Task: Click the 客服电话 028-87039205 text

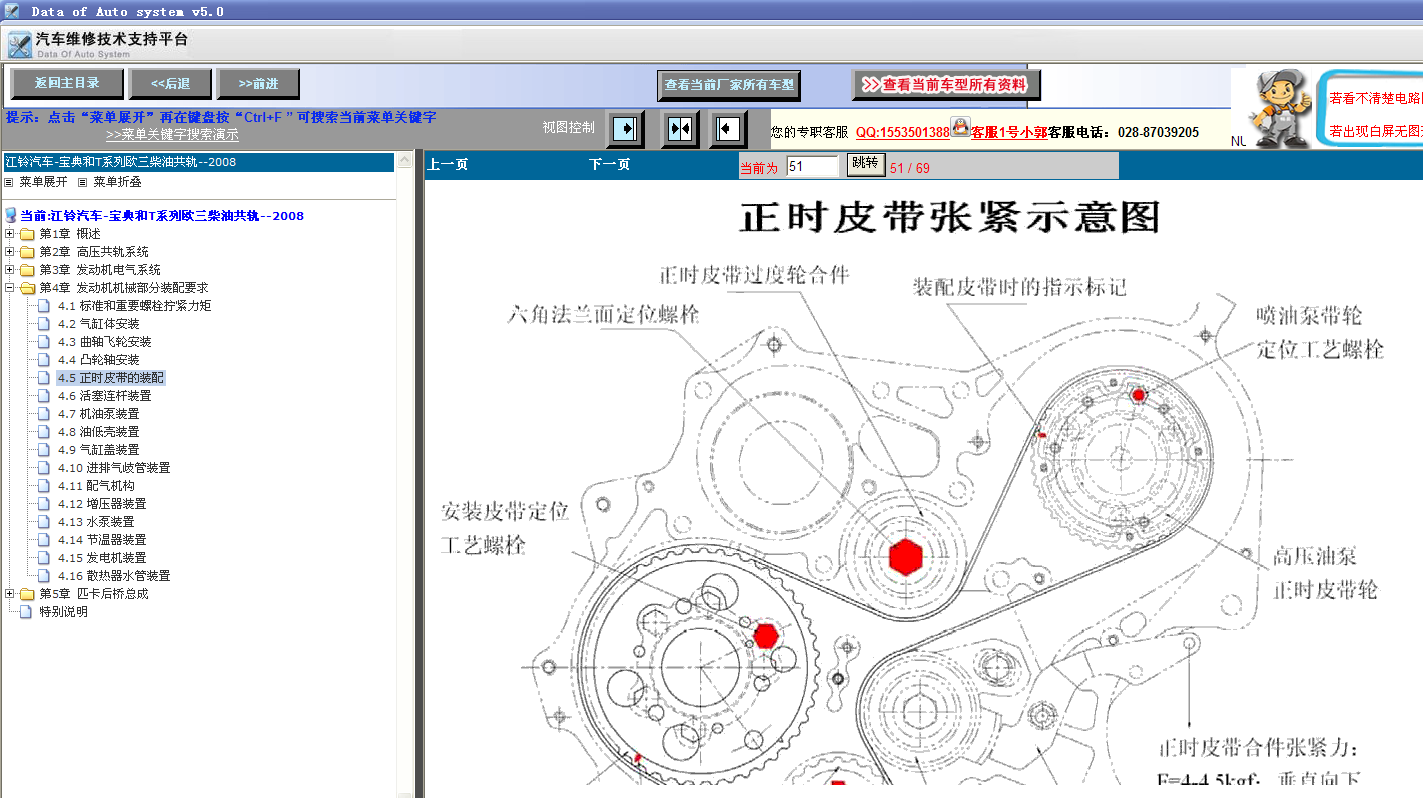Action: pos(1123,132)
